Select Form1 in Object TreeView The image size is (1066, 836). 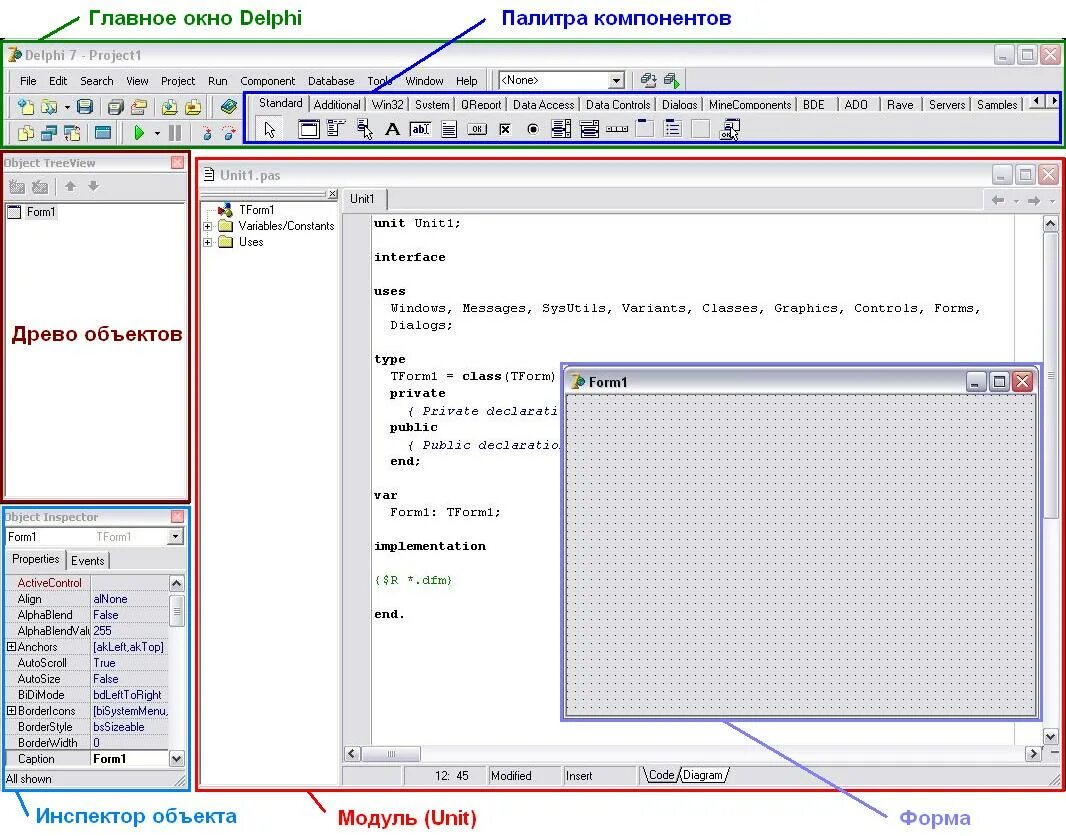41,212
